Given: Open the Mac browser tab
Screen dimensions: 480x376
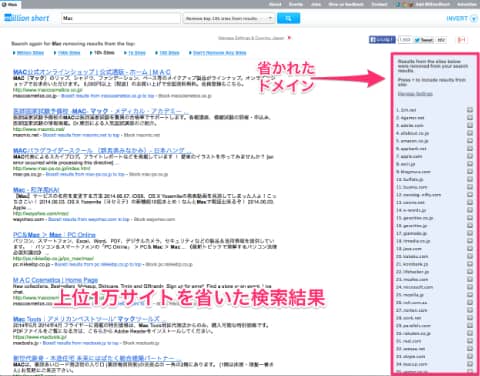Looking at the screenshot, I should tap(11, 4).
